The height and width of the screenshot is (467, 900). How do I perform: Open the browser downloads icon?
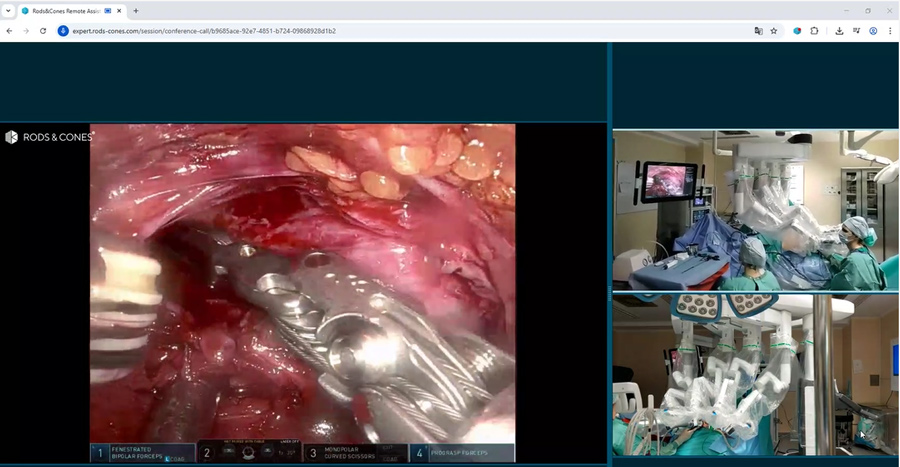(839, 31)
